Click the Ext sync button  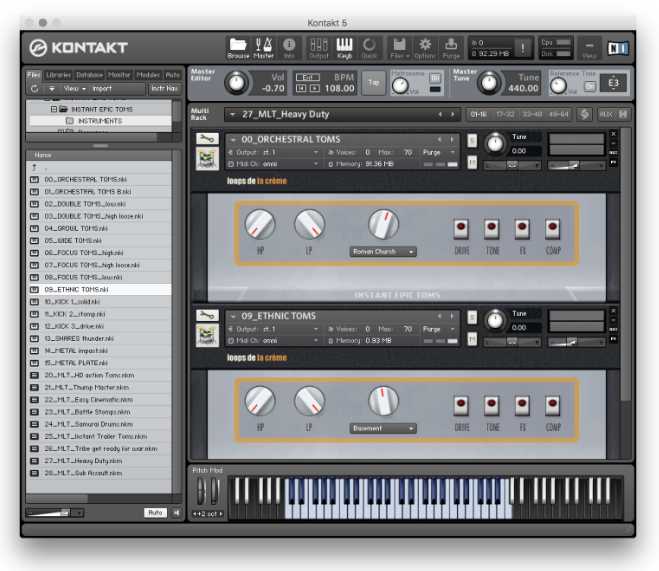(x=308, y=77)
